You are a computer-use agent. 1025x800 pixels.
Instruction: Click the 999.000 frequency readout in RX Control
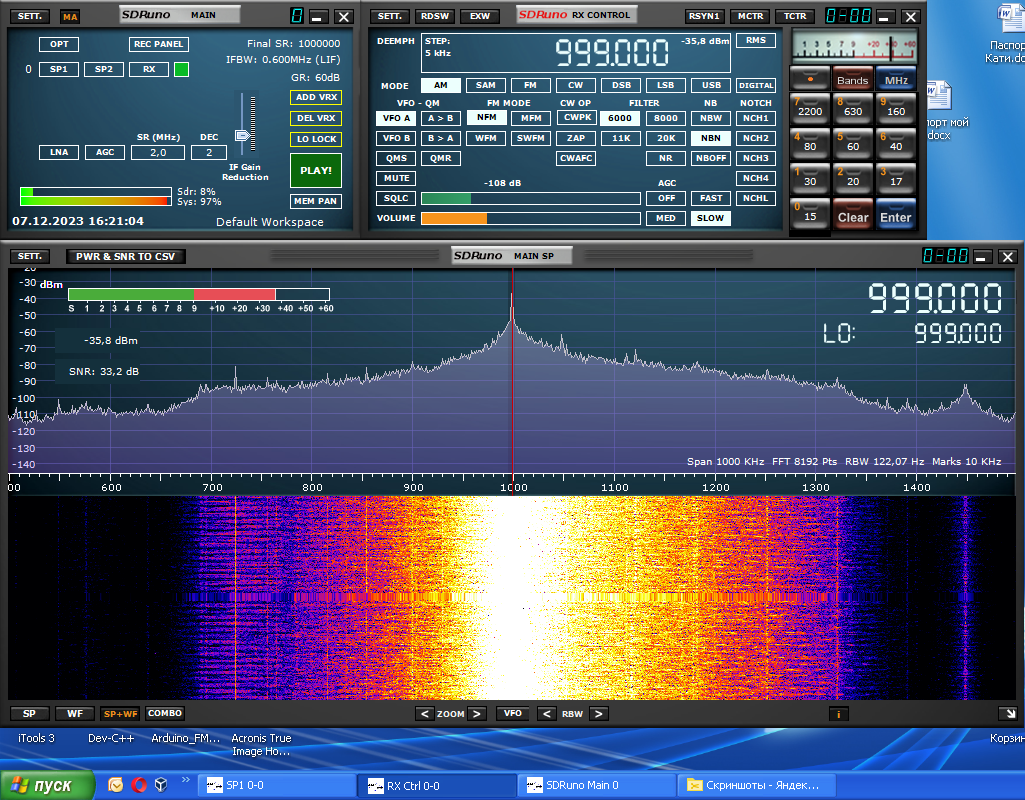point(612,52)
